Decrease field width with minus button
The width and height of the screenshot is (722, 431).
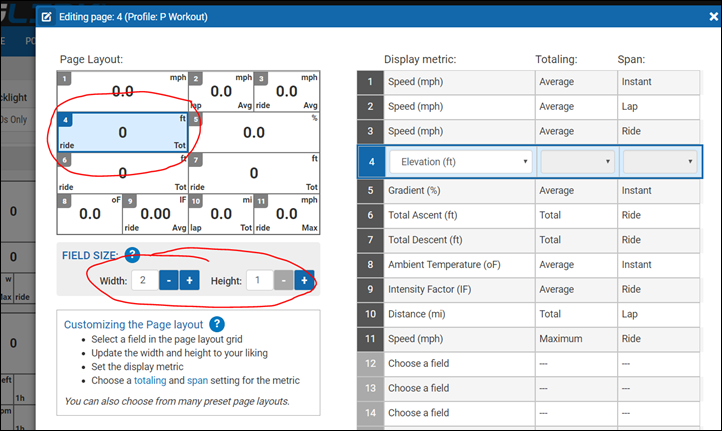(x=170, y=281)
